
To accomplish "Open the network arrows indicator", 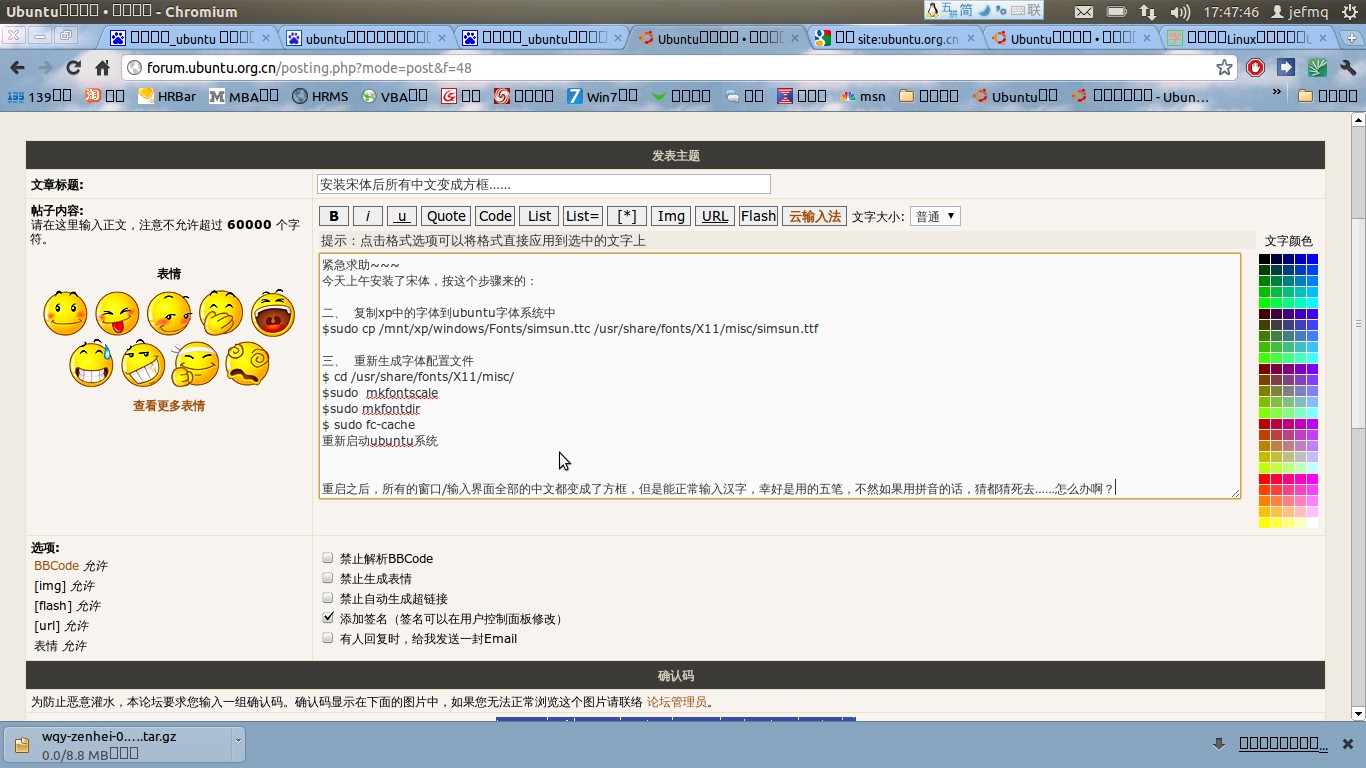I will (1147, 12).
